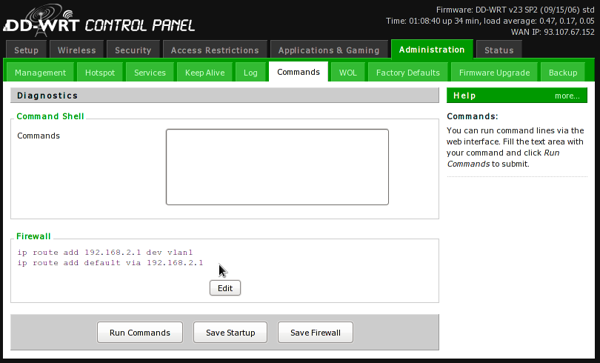Open the Wireless tab
The width and height of the screenshot is (600, 363).
click(x=77, y=50)
